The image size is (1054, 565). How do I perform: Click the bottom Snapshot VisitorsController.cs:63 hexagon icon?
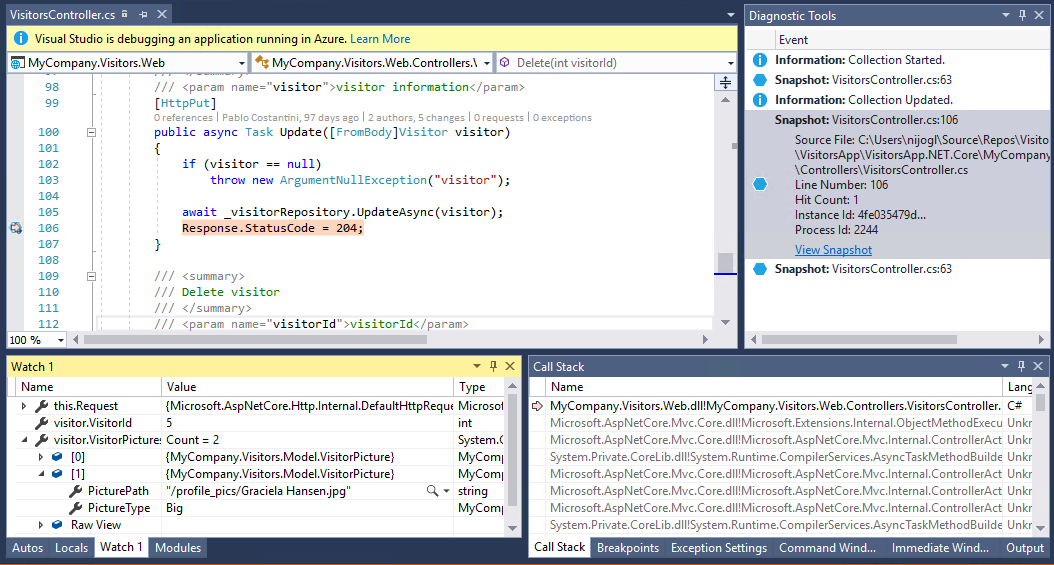[760, 269]
